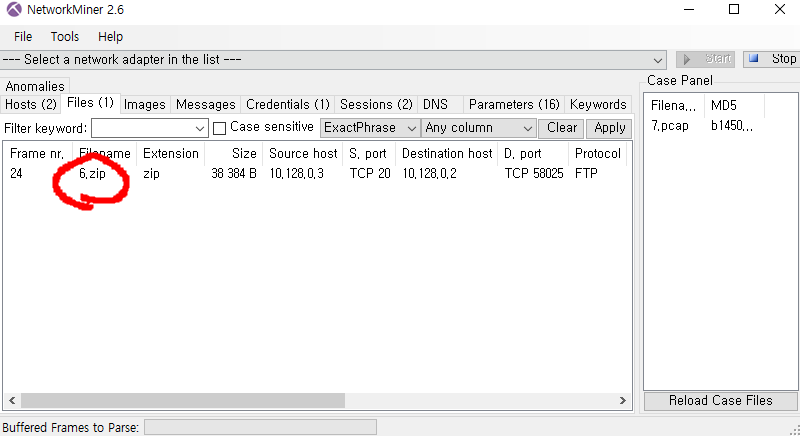Click the TCP 58025 destination port cell
This screenshot has height=436, width=800.
point(534,174)
